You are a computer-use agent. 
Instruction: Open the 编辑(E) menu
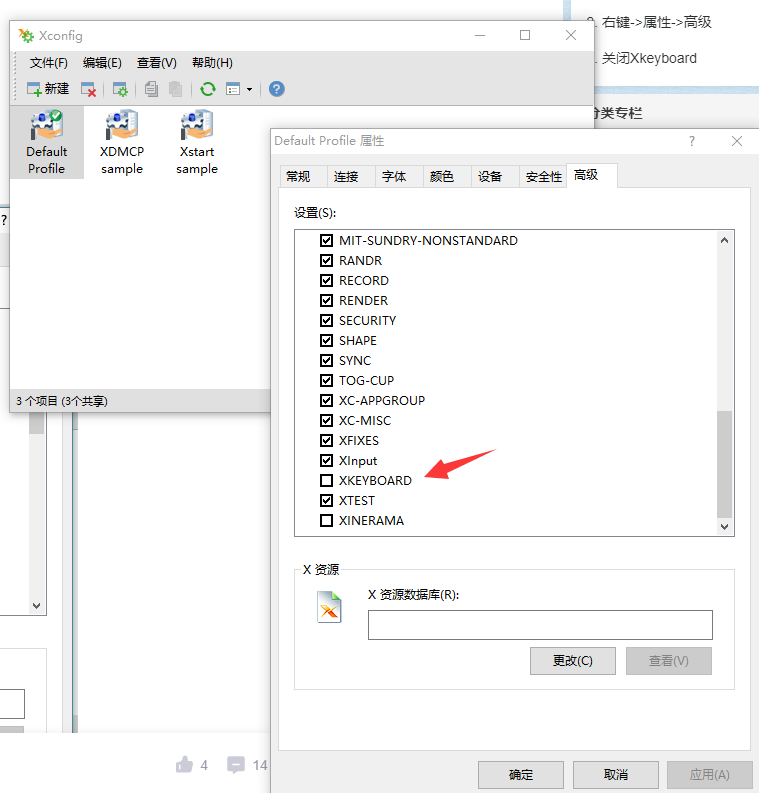(102, 63)
